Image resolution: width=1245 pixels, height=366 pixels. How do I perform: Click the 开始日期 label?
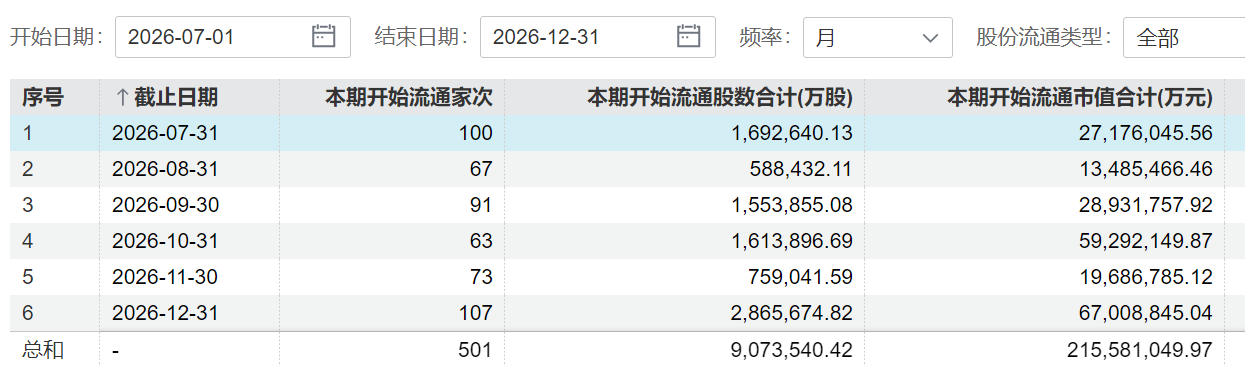(56, 37)
